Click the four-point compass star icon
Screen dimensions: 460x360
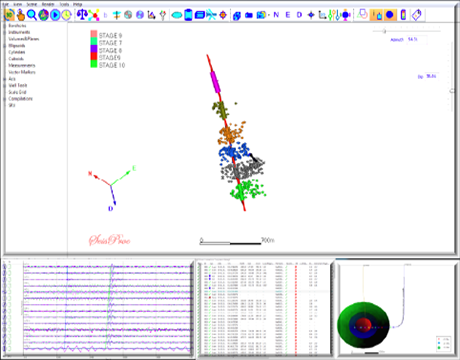tap(311, 15)
